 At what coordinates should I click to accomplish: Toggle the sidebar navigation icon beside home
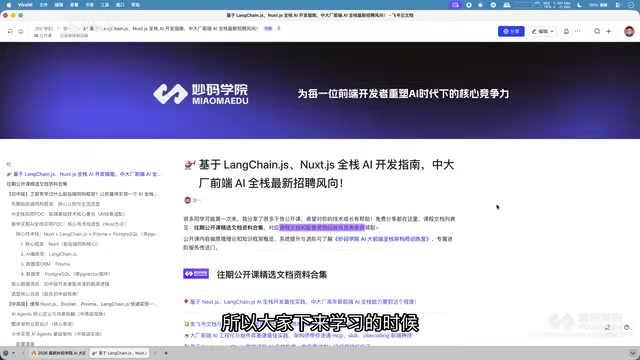[x=10, y=31]
